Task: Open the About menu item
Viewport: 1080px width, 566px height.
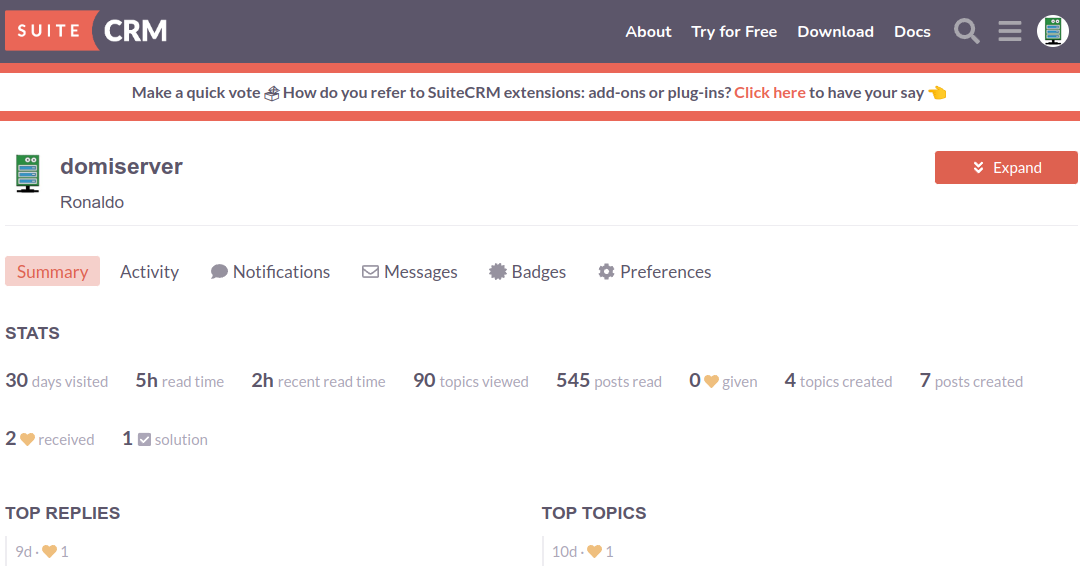Action: coord(648,31)
